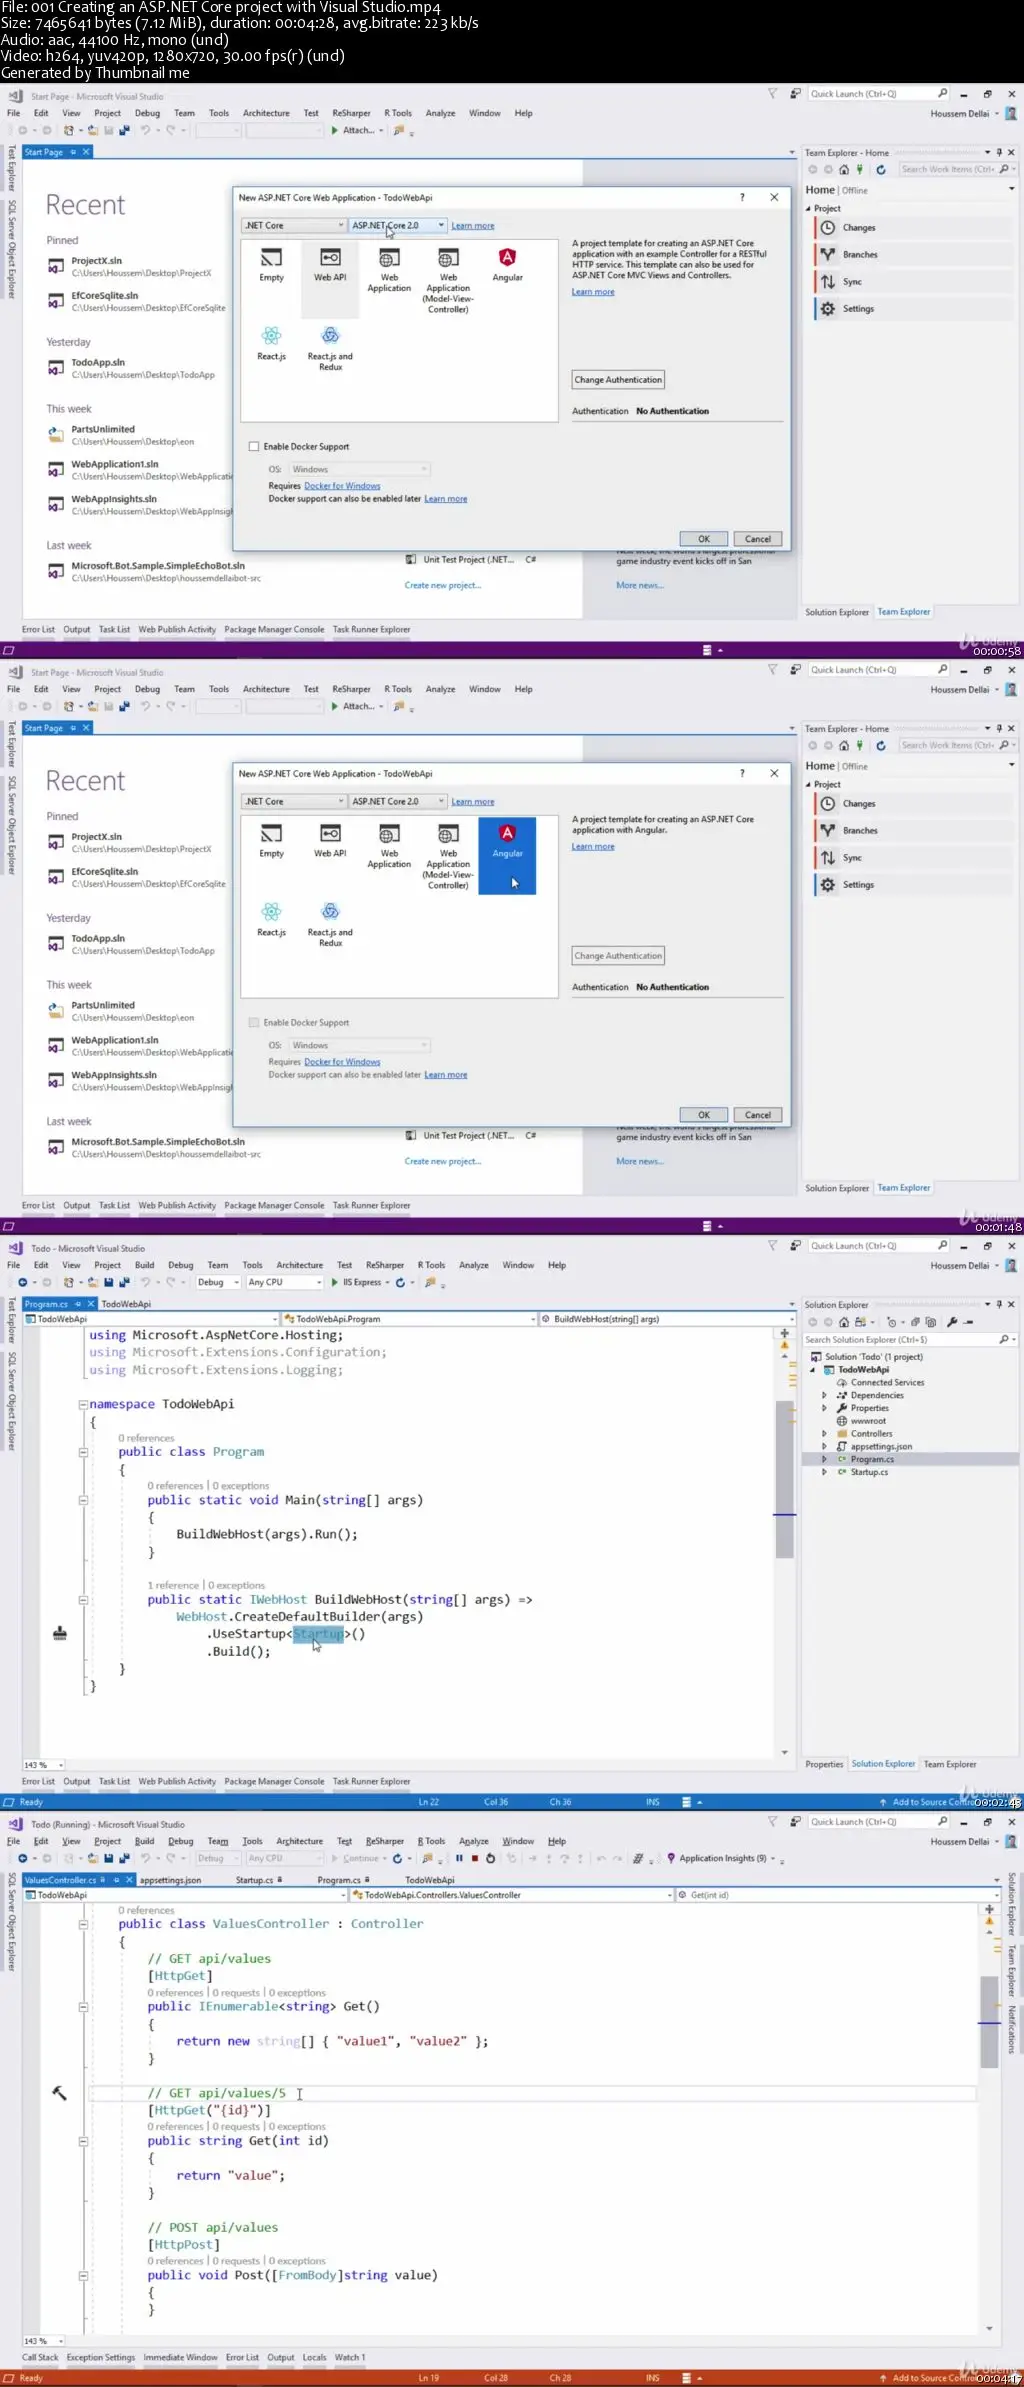1024x2387 pixels.
Task: Click the ReSharper hammer icon beside GET api/values/5
Action: pyautogui.click(x=59, y=2093)
